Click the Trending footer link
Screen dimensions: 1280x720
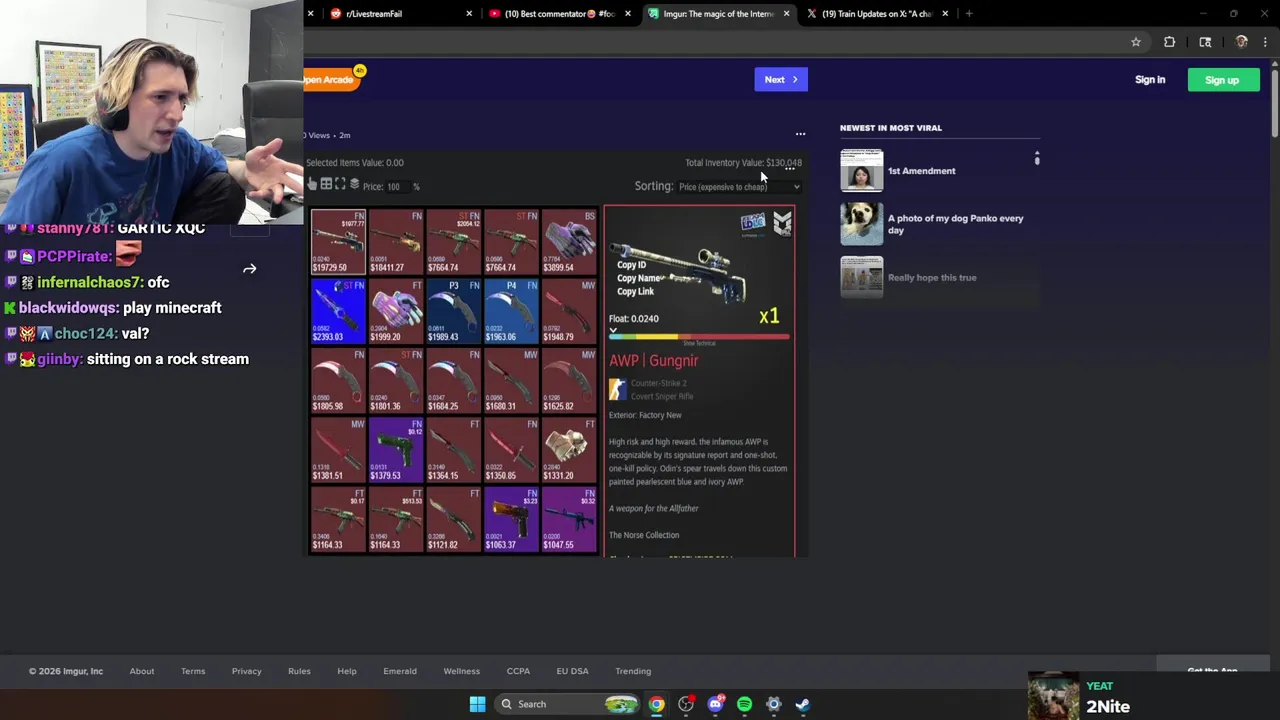pos(633,671)
